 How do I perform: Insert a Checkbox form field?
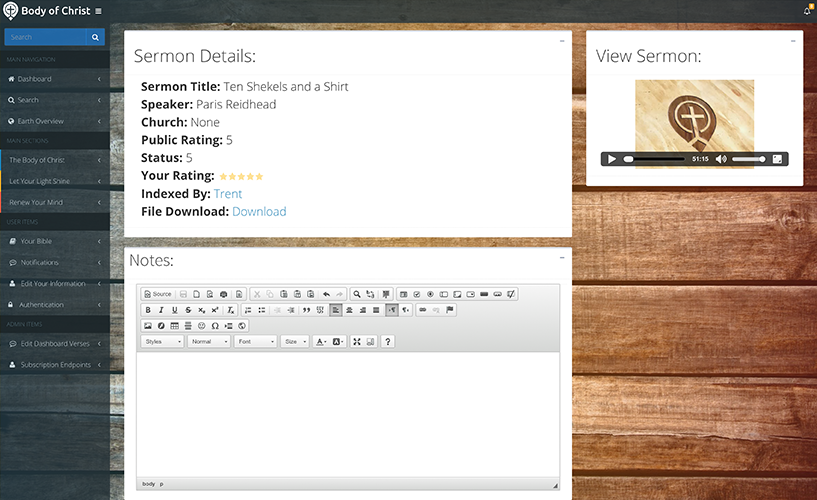[x=417, y=294]
